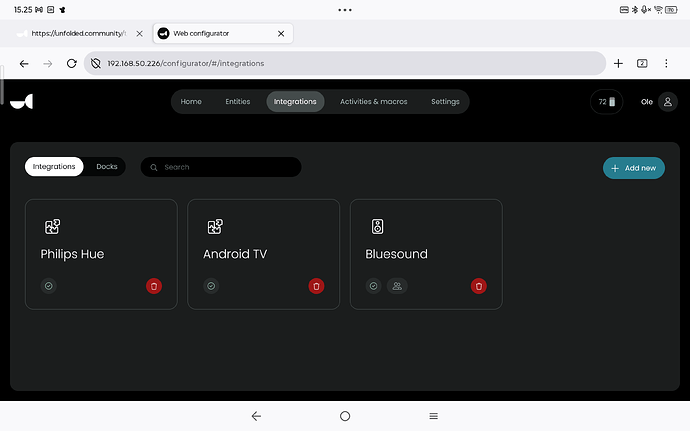Open a new browser tab
Image resolution: width=690 pixels, height=431 pixels.
click(618, 63)
